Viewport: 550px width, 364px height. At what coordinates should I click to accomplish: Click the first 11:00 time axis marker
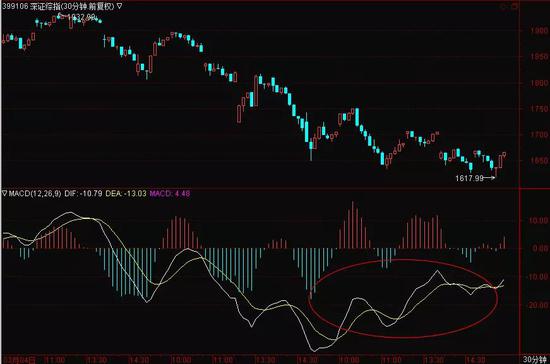click(55, 360)
